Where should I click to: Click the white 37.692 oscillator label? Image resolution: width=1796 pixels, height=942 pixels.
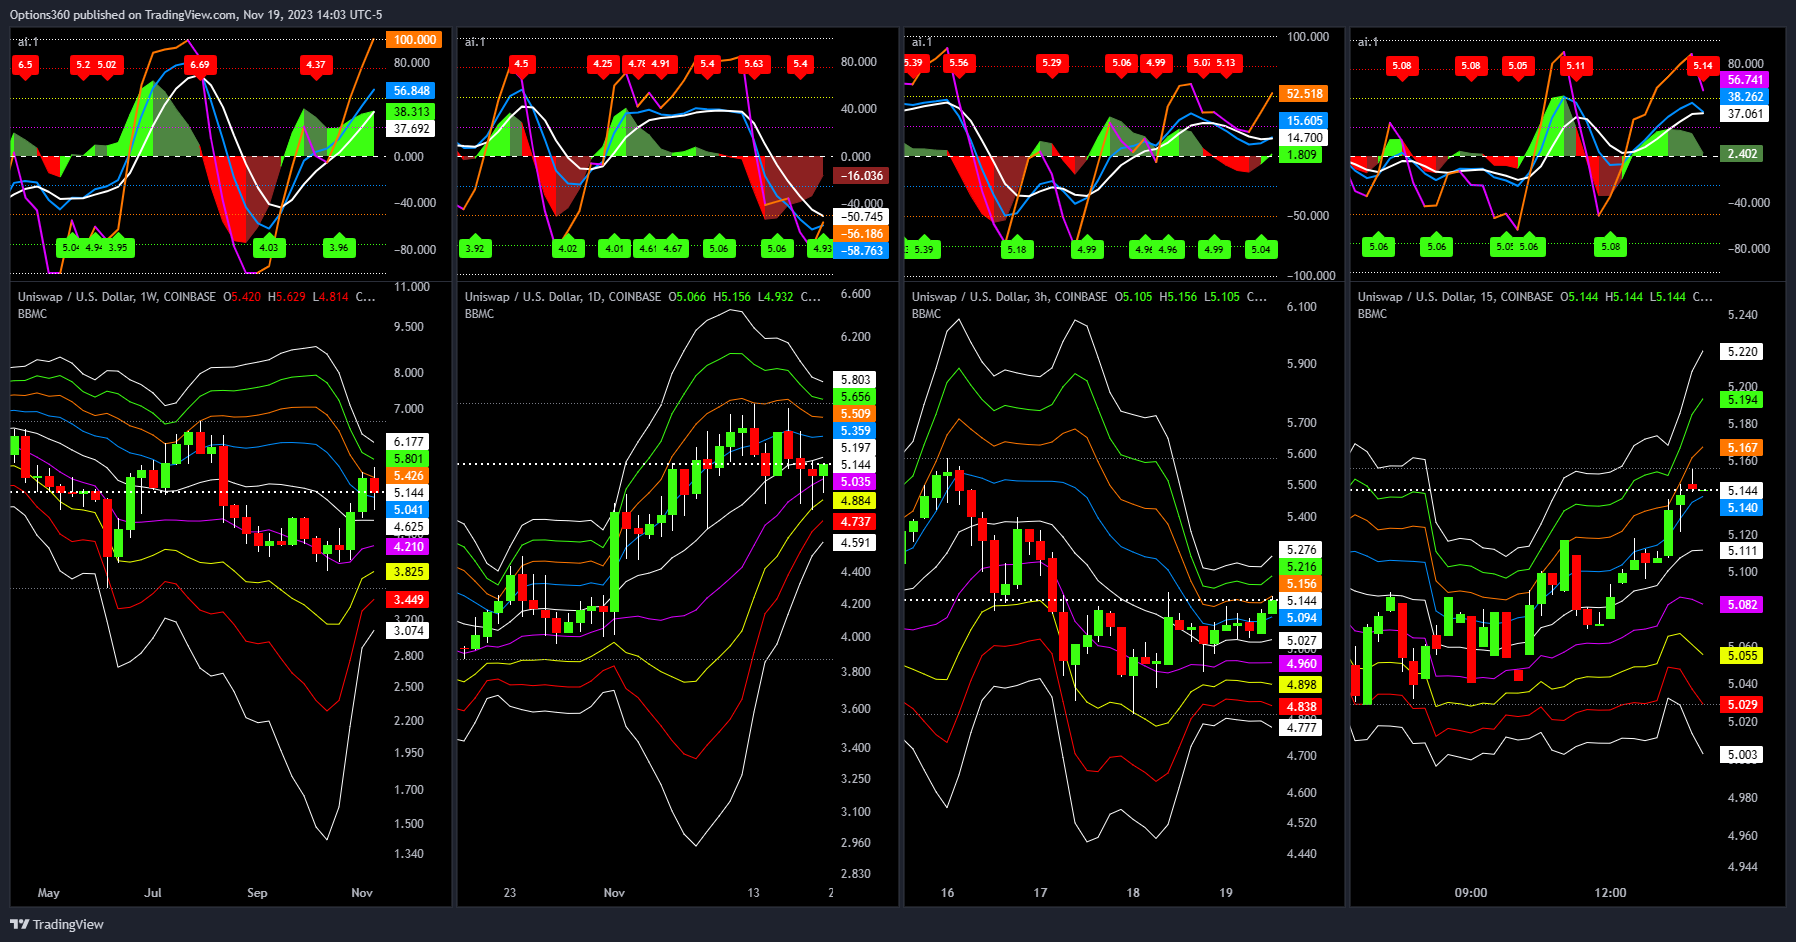point(411,129)
